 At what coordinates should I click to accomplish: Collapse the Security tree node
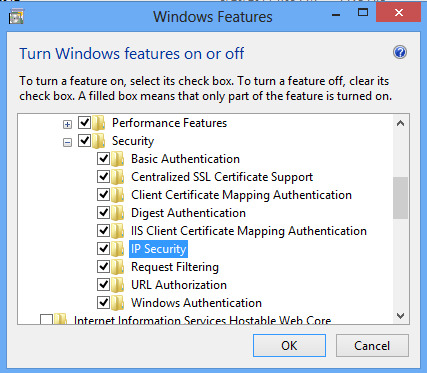click(67, 143)
